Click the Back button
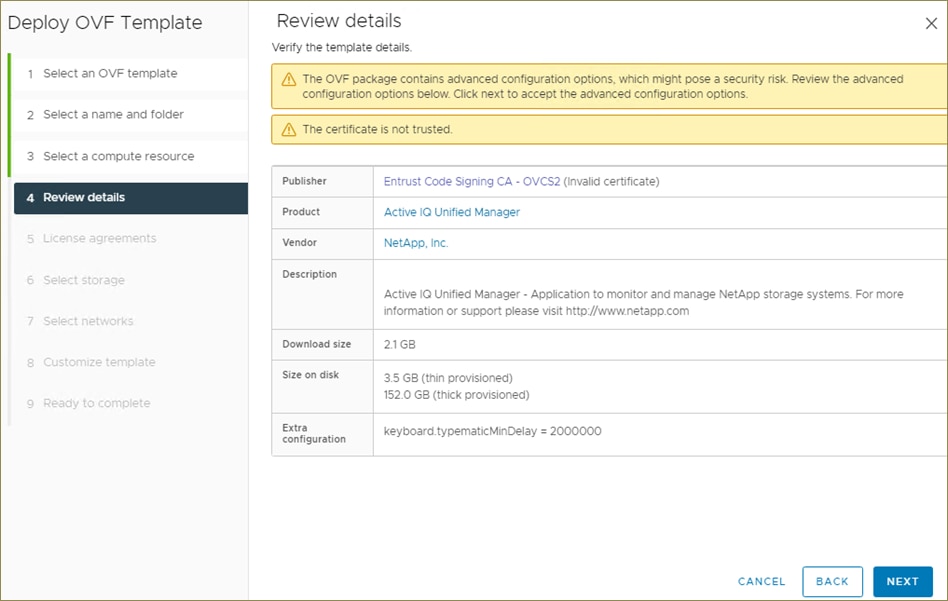 pos(832,582)
